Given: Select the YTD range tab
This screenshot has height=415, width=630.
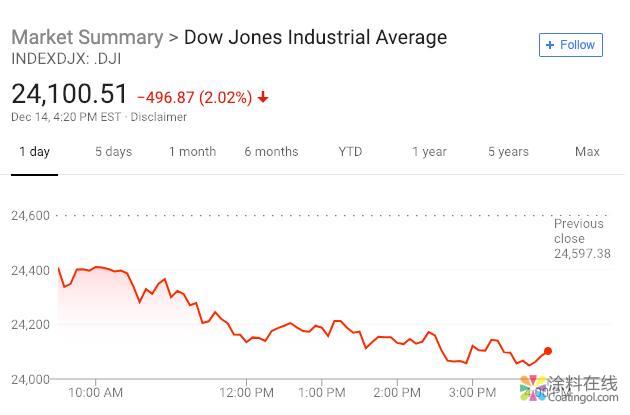Looking at the screenshot, I should (x=350, y=152).
